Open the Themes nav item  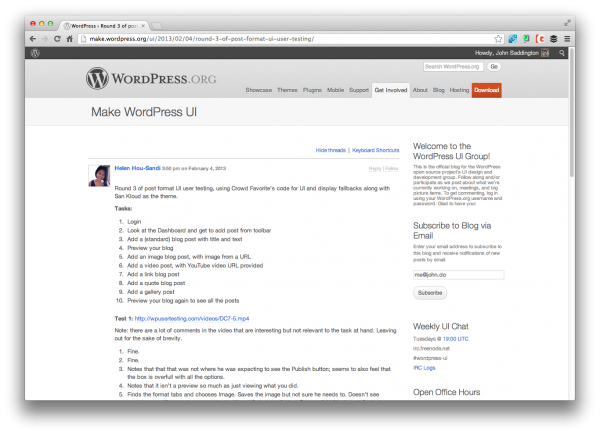coord(287,90)
